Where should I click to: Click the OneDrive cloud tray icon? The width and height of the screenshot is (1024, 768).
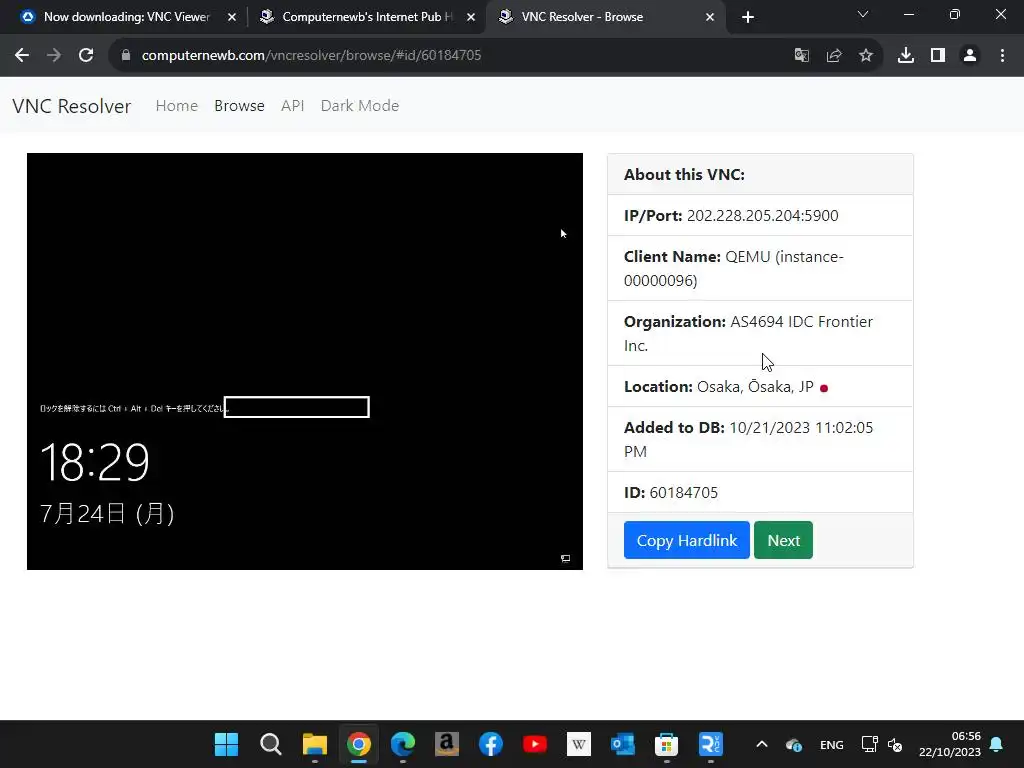[x=793, y=744]
